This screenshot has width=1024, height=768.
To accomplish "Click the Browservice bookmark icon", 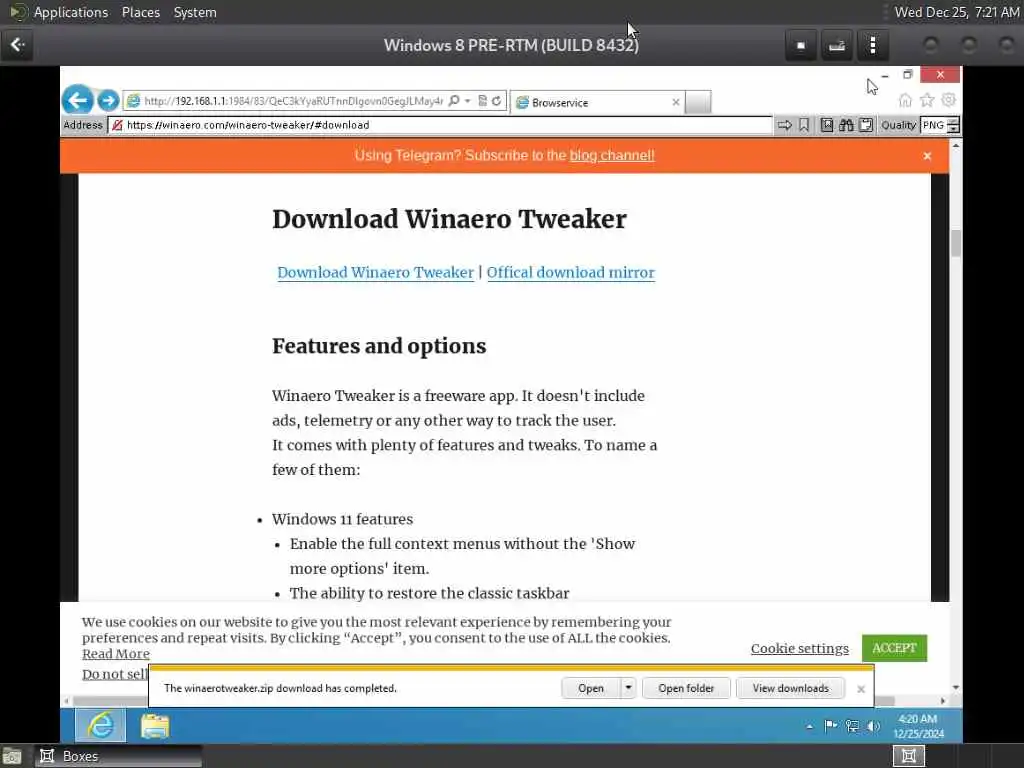I will [805, 125].
